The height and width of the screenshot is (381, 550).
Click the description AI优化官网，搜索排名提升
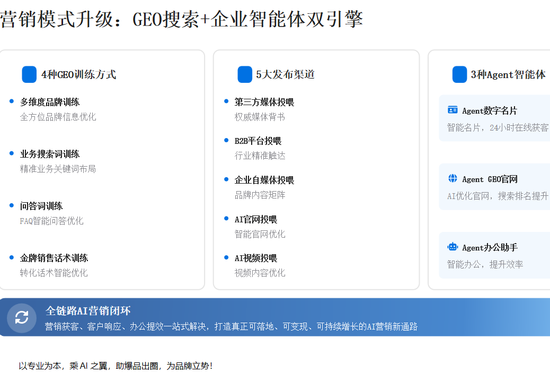(x=498, y=196)
